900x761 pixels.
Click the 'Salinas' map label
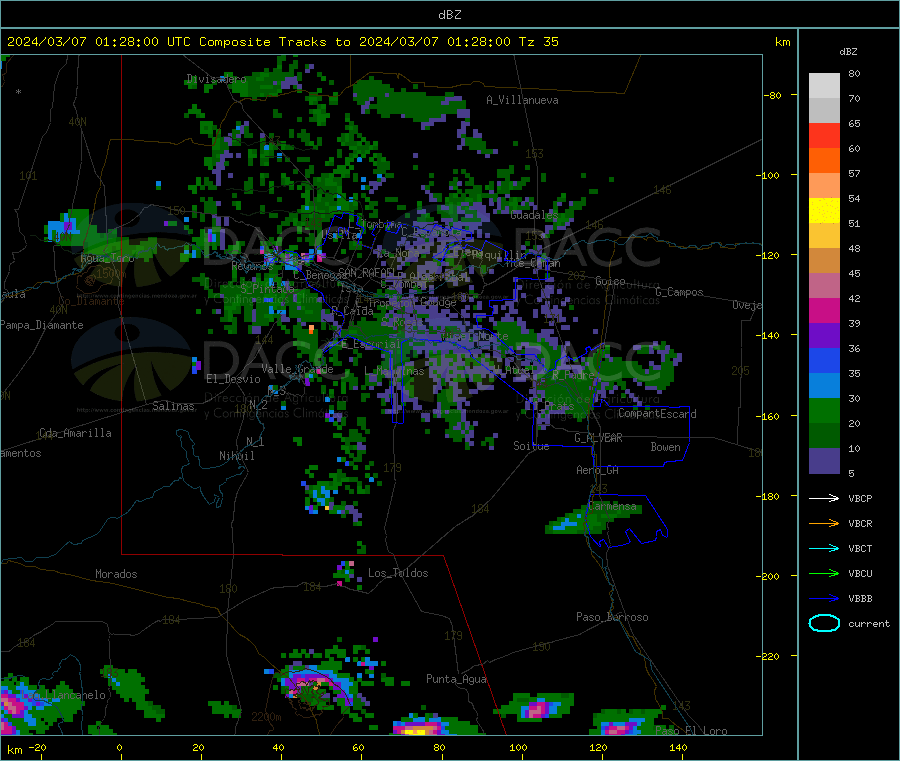173,406
